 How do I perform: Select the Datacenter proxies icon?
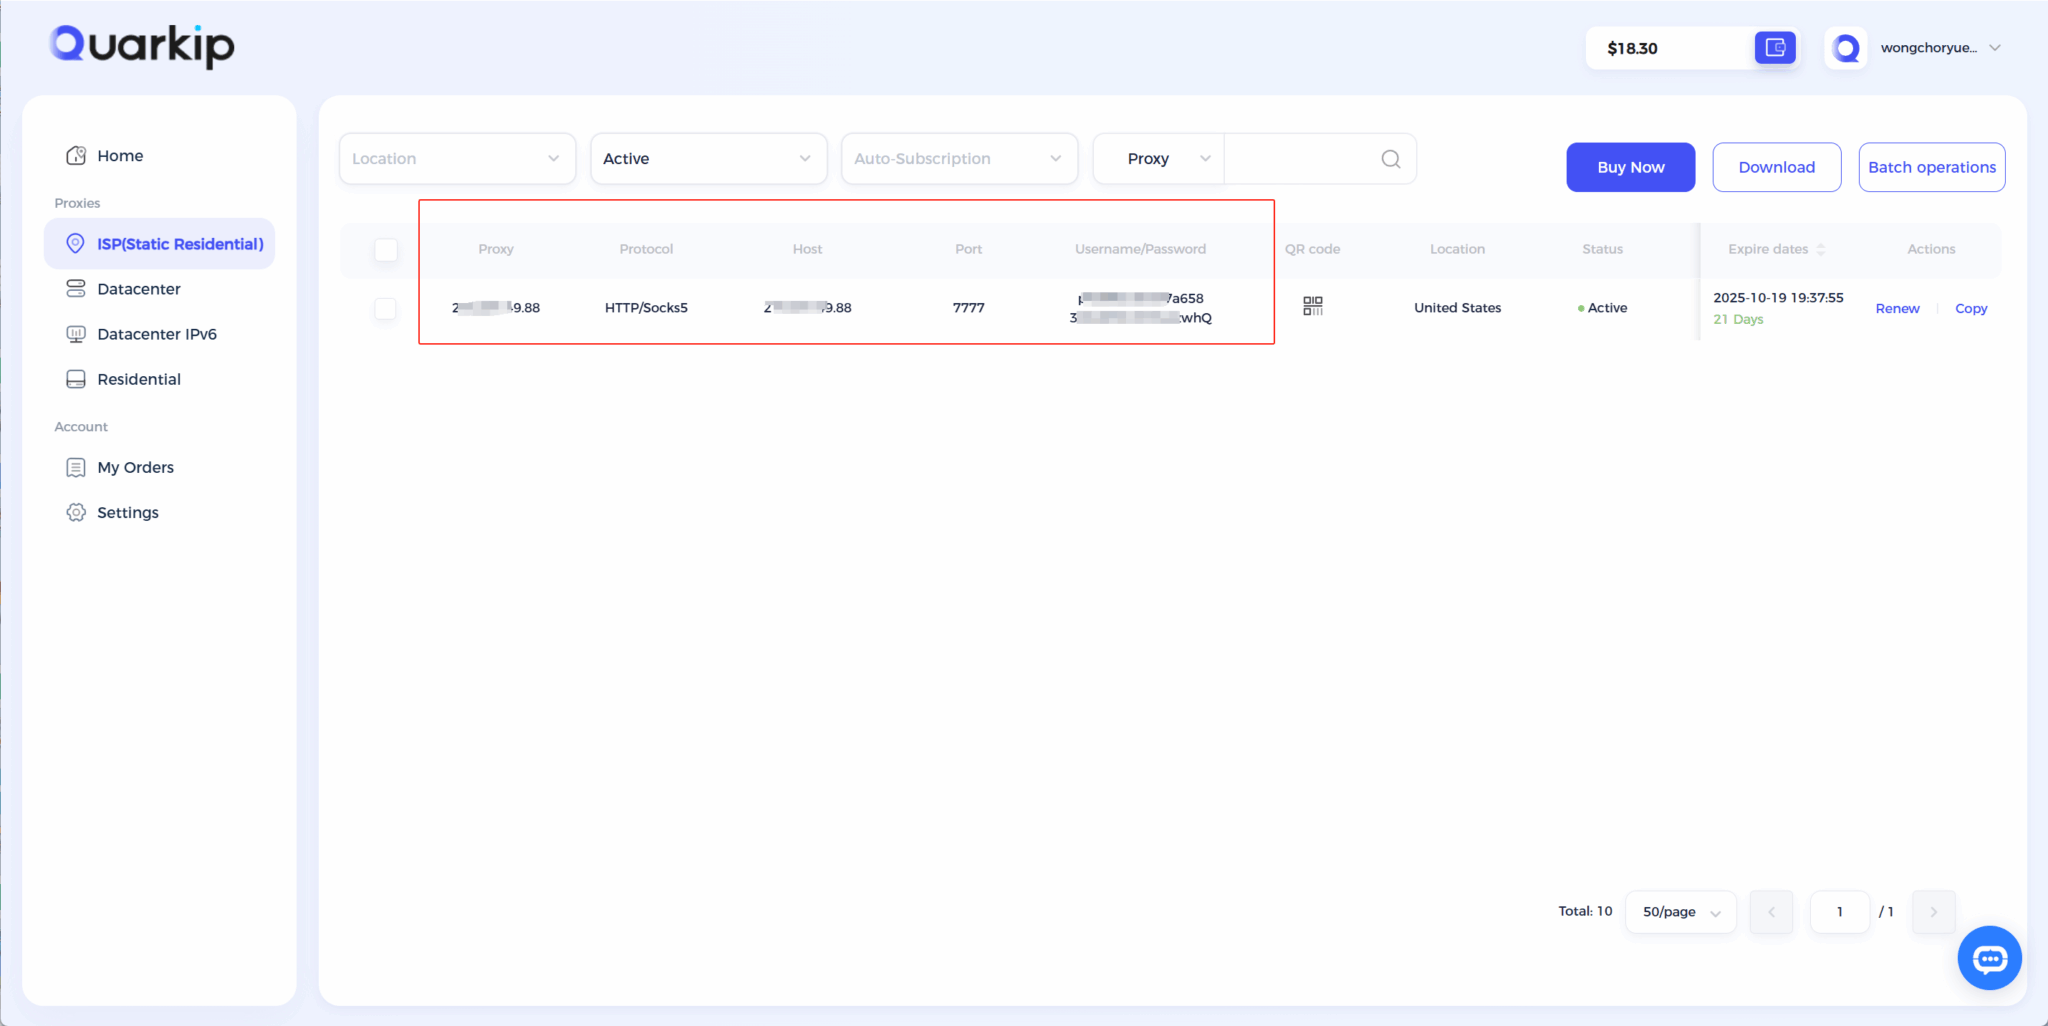coord(76,288)
